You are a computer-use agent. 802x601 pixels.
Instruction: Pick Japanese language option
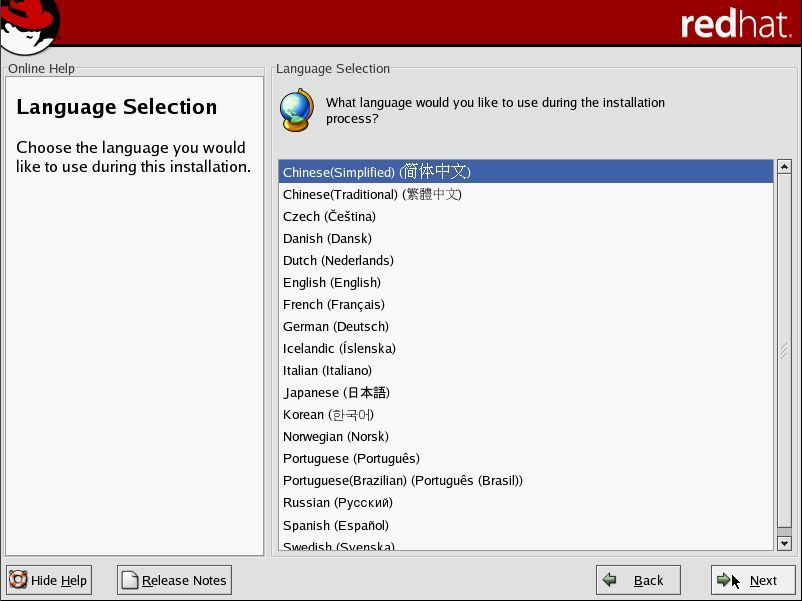tap(336, 393)
